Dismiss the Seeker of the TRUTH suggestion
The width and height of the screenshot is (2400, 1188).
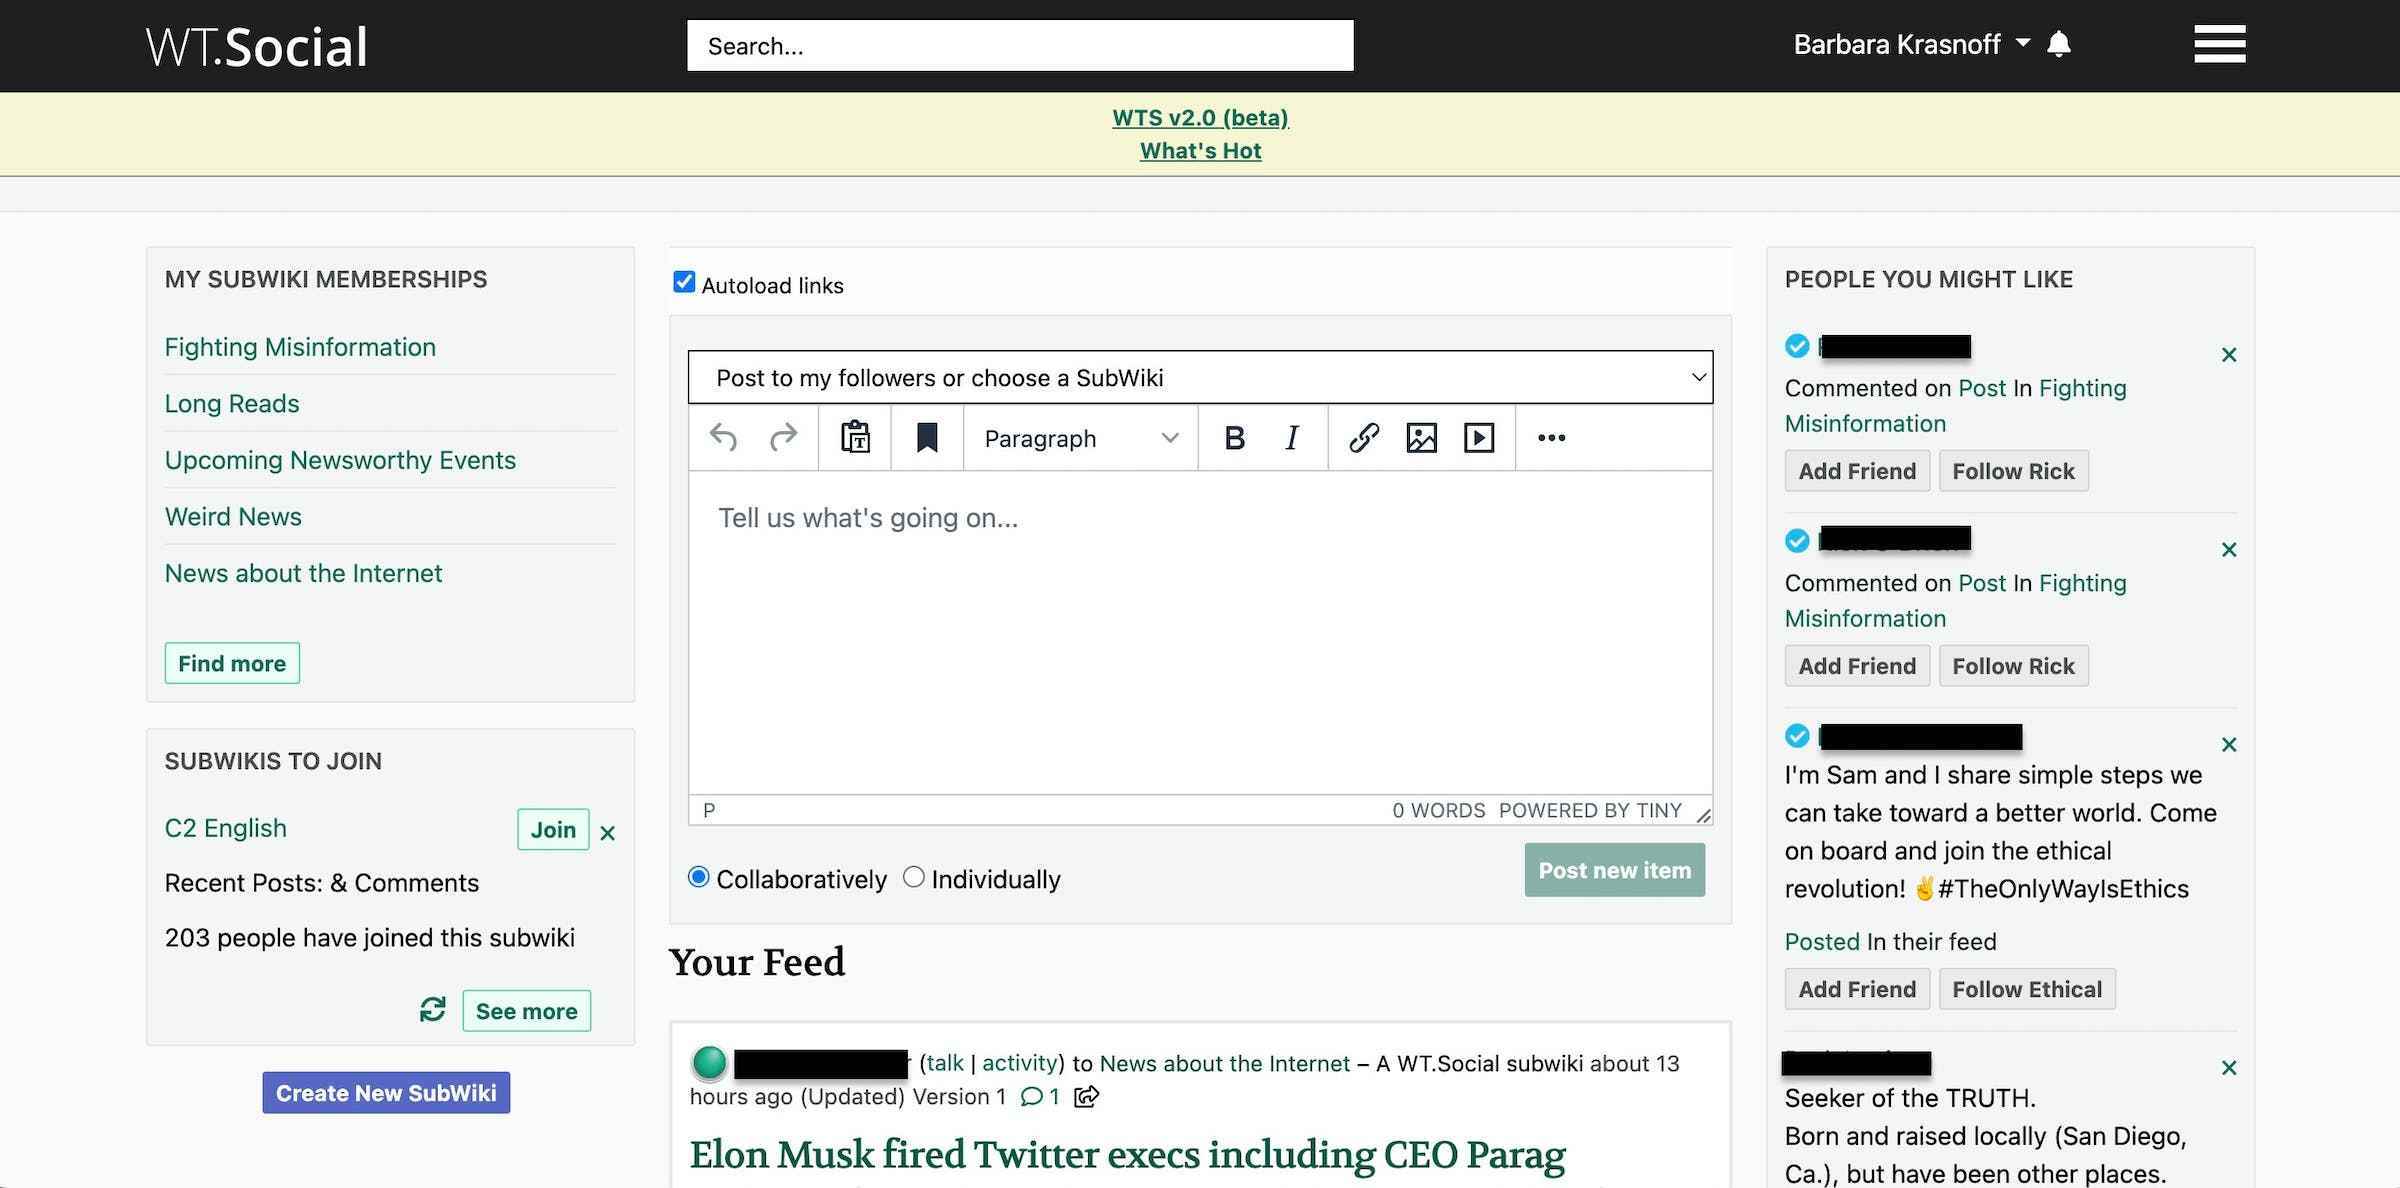(x=2229, y=1068)
